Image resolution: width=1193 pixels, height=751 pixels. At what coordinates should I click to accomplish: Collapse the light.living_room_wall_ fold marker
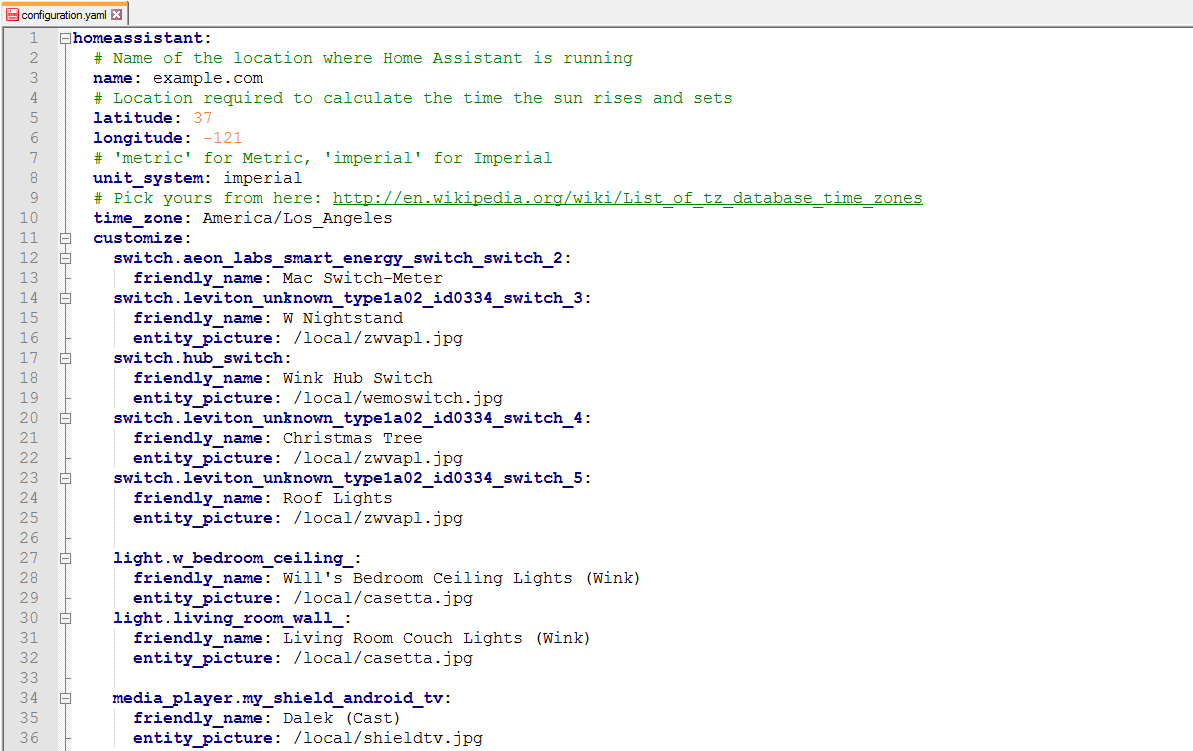pyautogui.click(x=64, y=618)
